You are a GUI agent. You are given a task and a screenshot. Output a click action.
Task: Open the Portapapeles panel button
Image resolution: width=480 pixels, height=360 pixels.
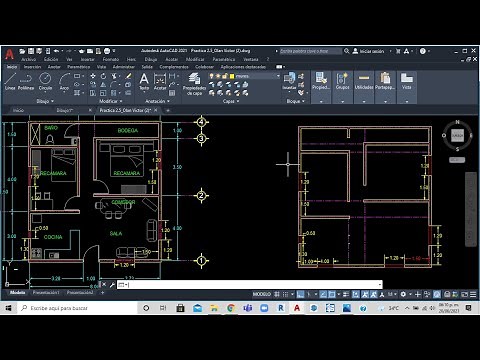[x=385, y=87]
